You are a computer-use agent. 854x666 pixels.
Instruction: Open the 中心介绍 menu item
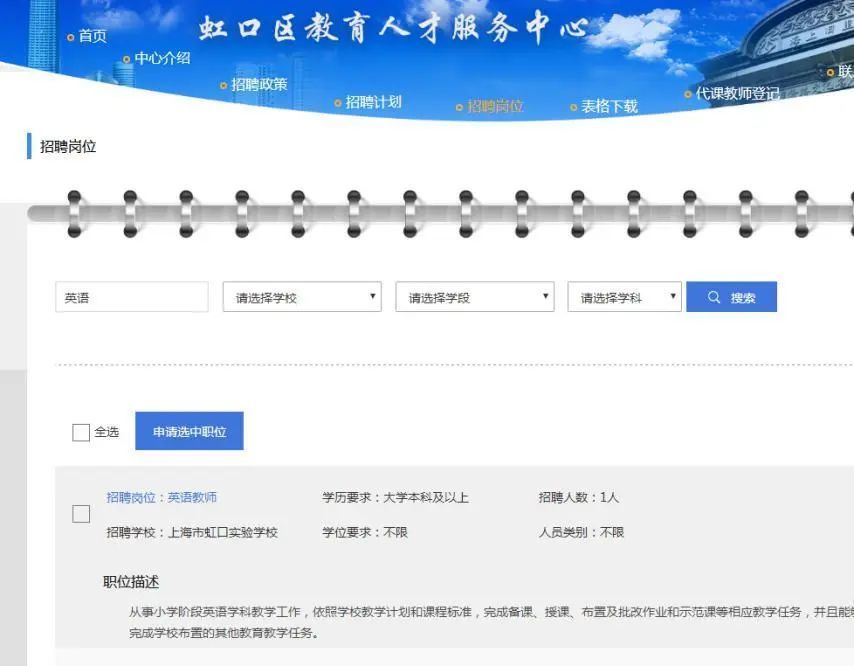click(x=162, y=58)
